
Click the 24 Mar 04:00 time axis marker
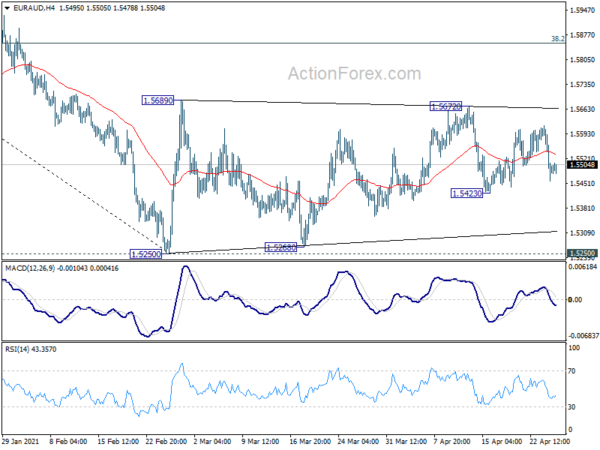(359, 441)
